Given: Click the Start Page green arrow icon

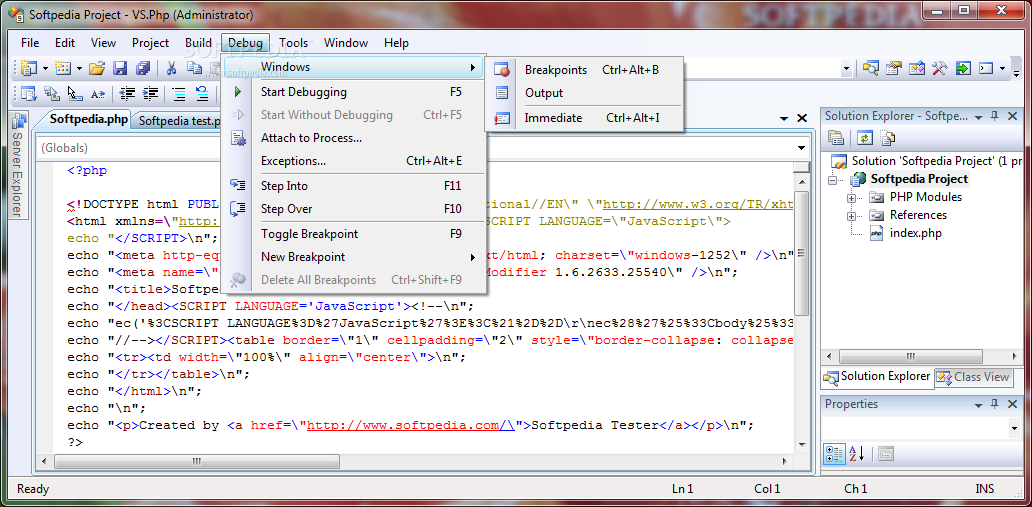Looking at the screenshot, I should pos(963,68).
